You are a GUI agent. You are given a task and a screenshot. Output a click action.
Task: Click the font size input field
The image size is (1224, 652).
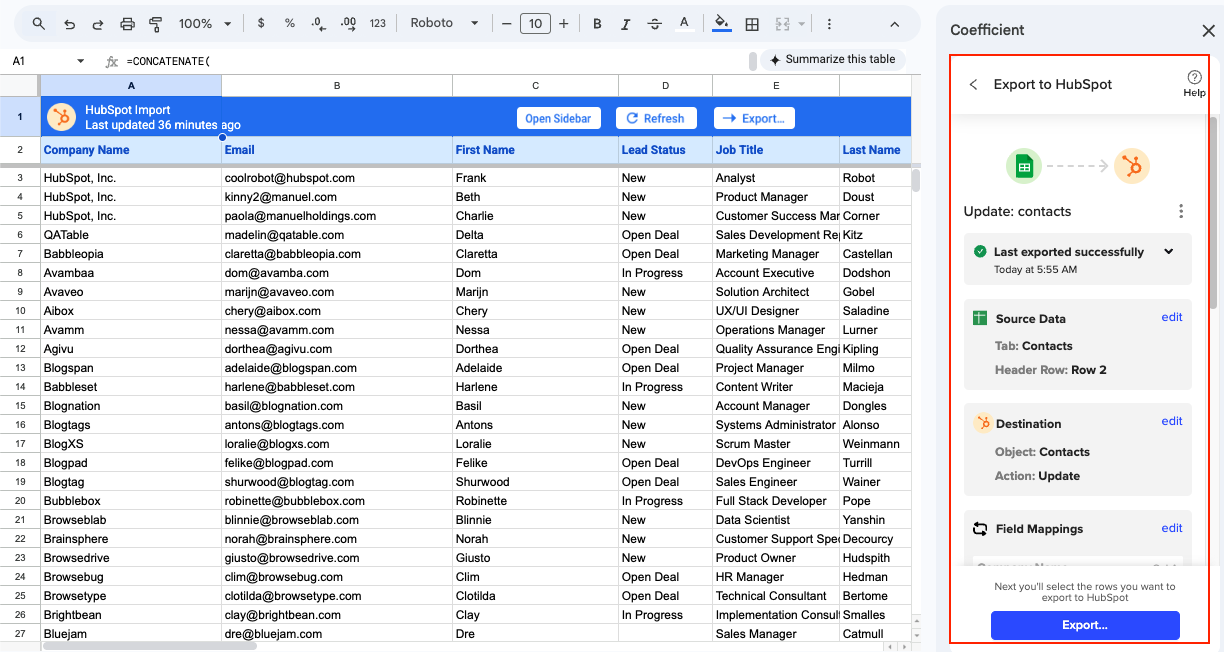[535, 24]
